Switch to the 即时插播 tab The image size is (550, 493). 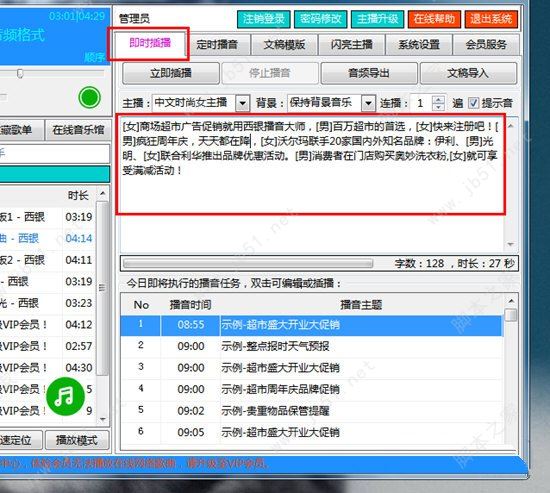pos(150,44)
